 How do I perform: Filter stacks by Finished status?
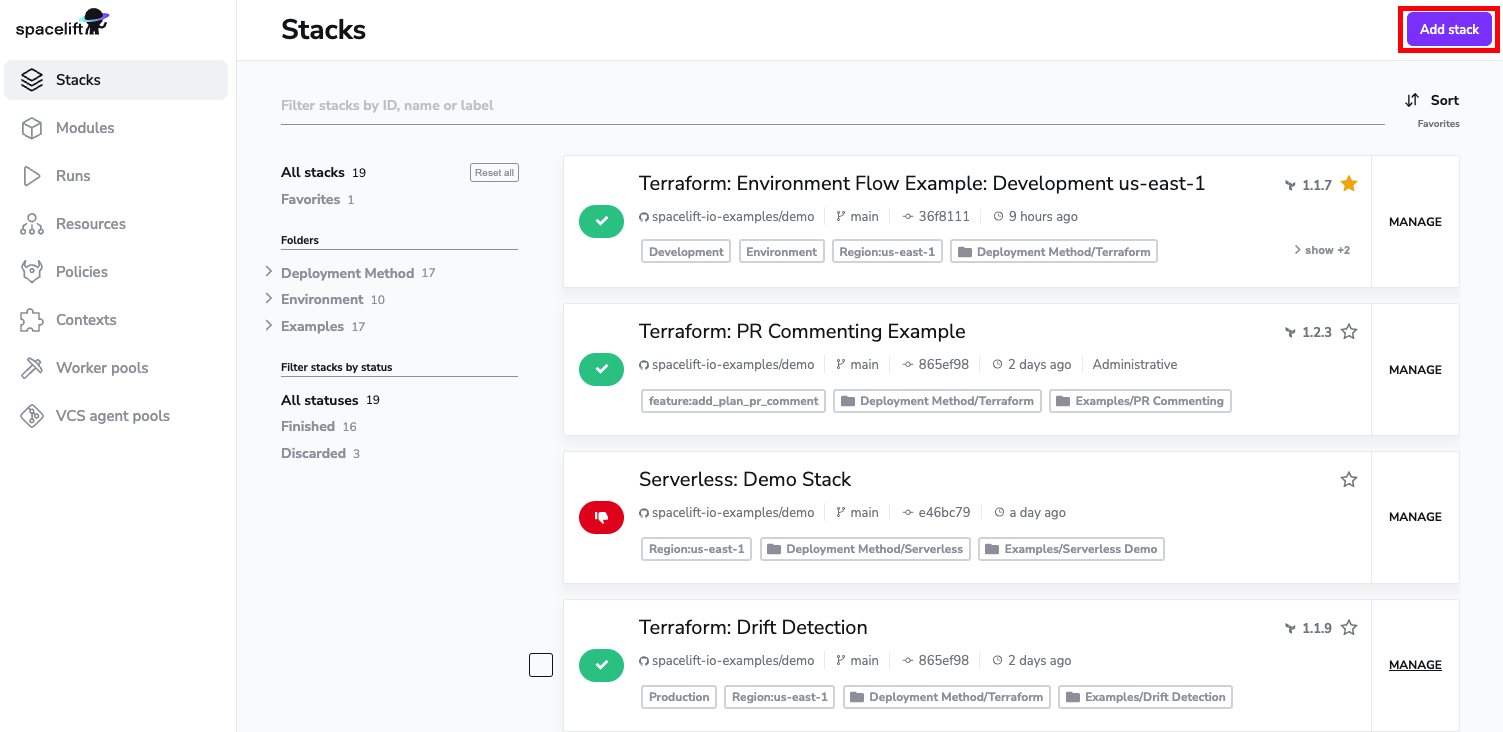point(308,427)
